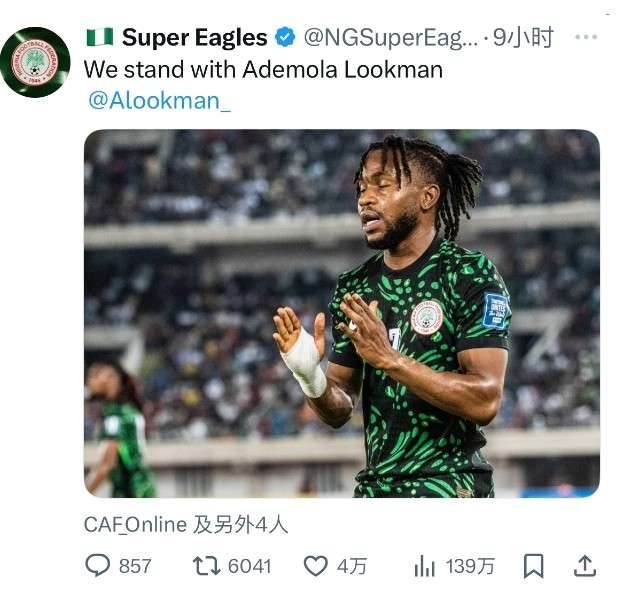Click the reply speech bubble icon

[x=97, y=565]
